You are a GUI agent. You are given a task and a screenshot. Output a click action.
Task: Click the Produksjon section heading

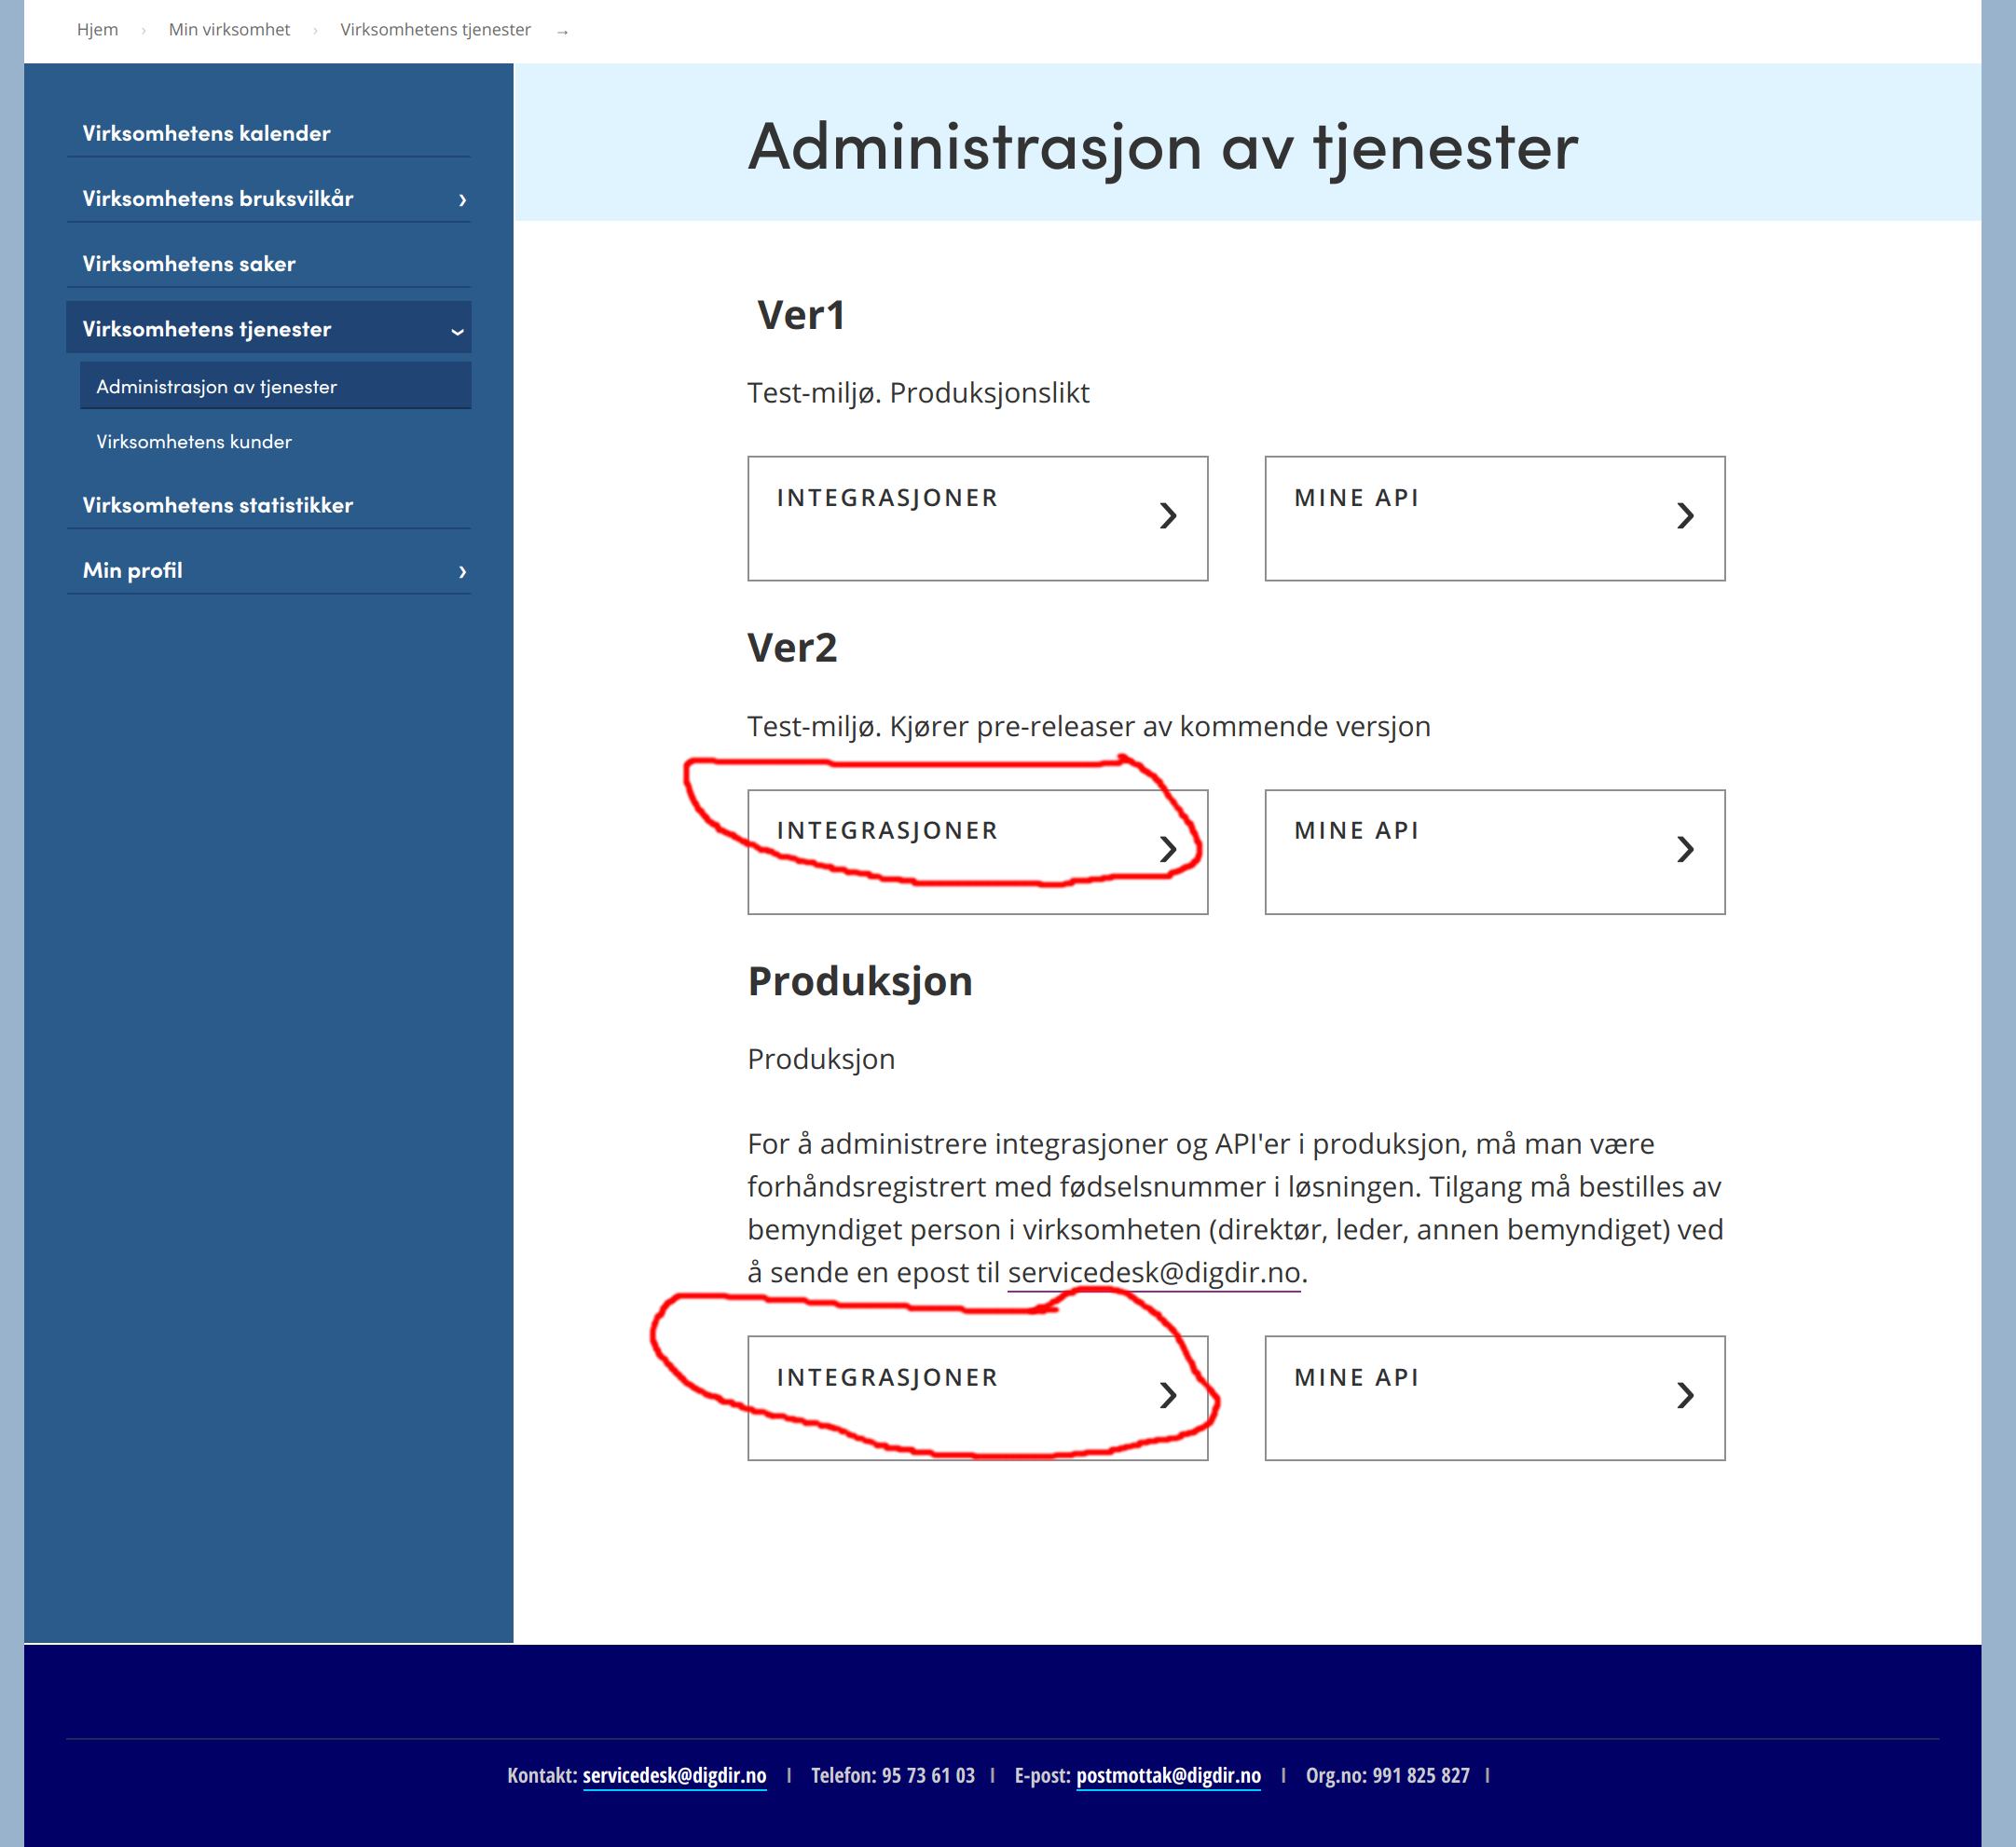[860, 981]
